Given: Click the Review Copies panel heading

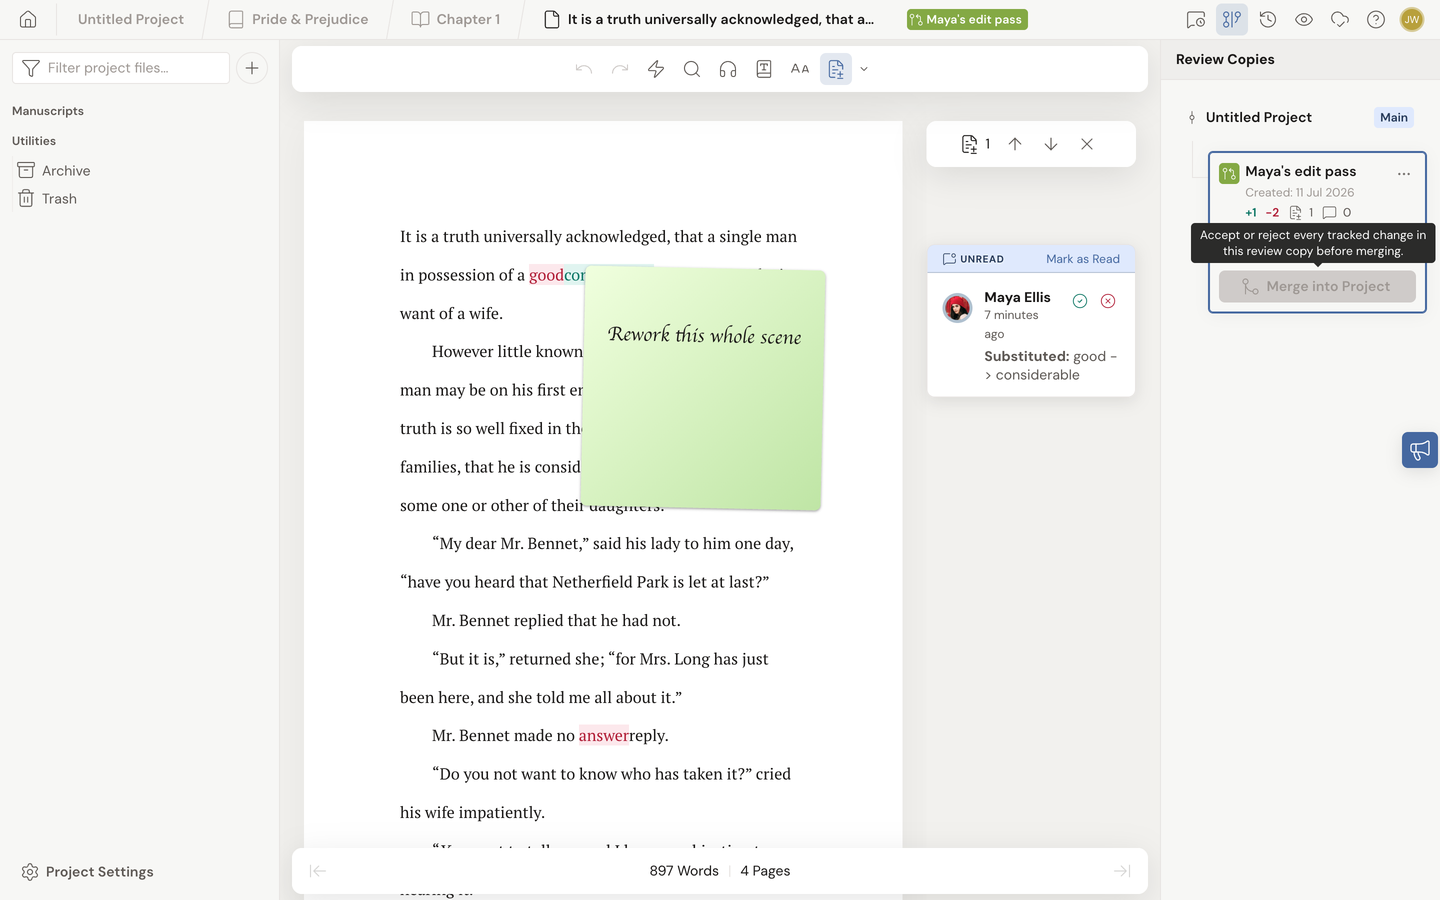Looking at the screenshot, I should click(x=1225, y=59).
